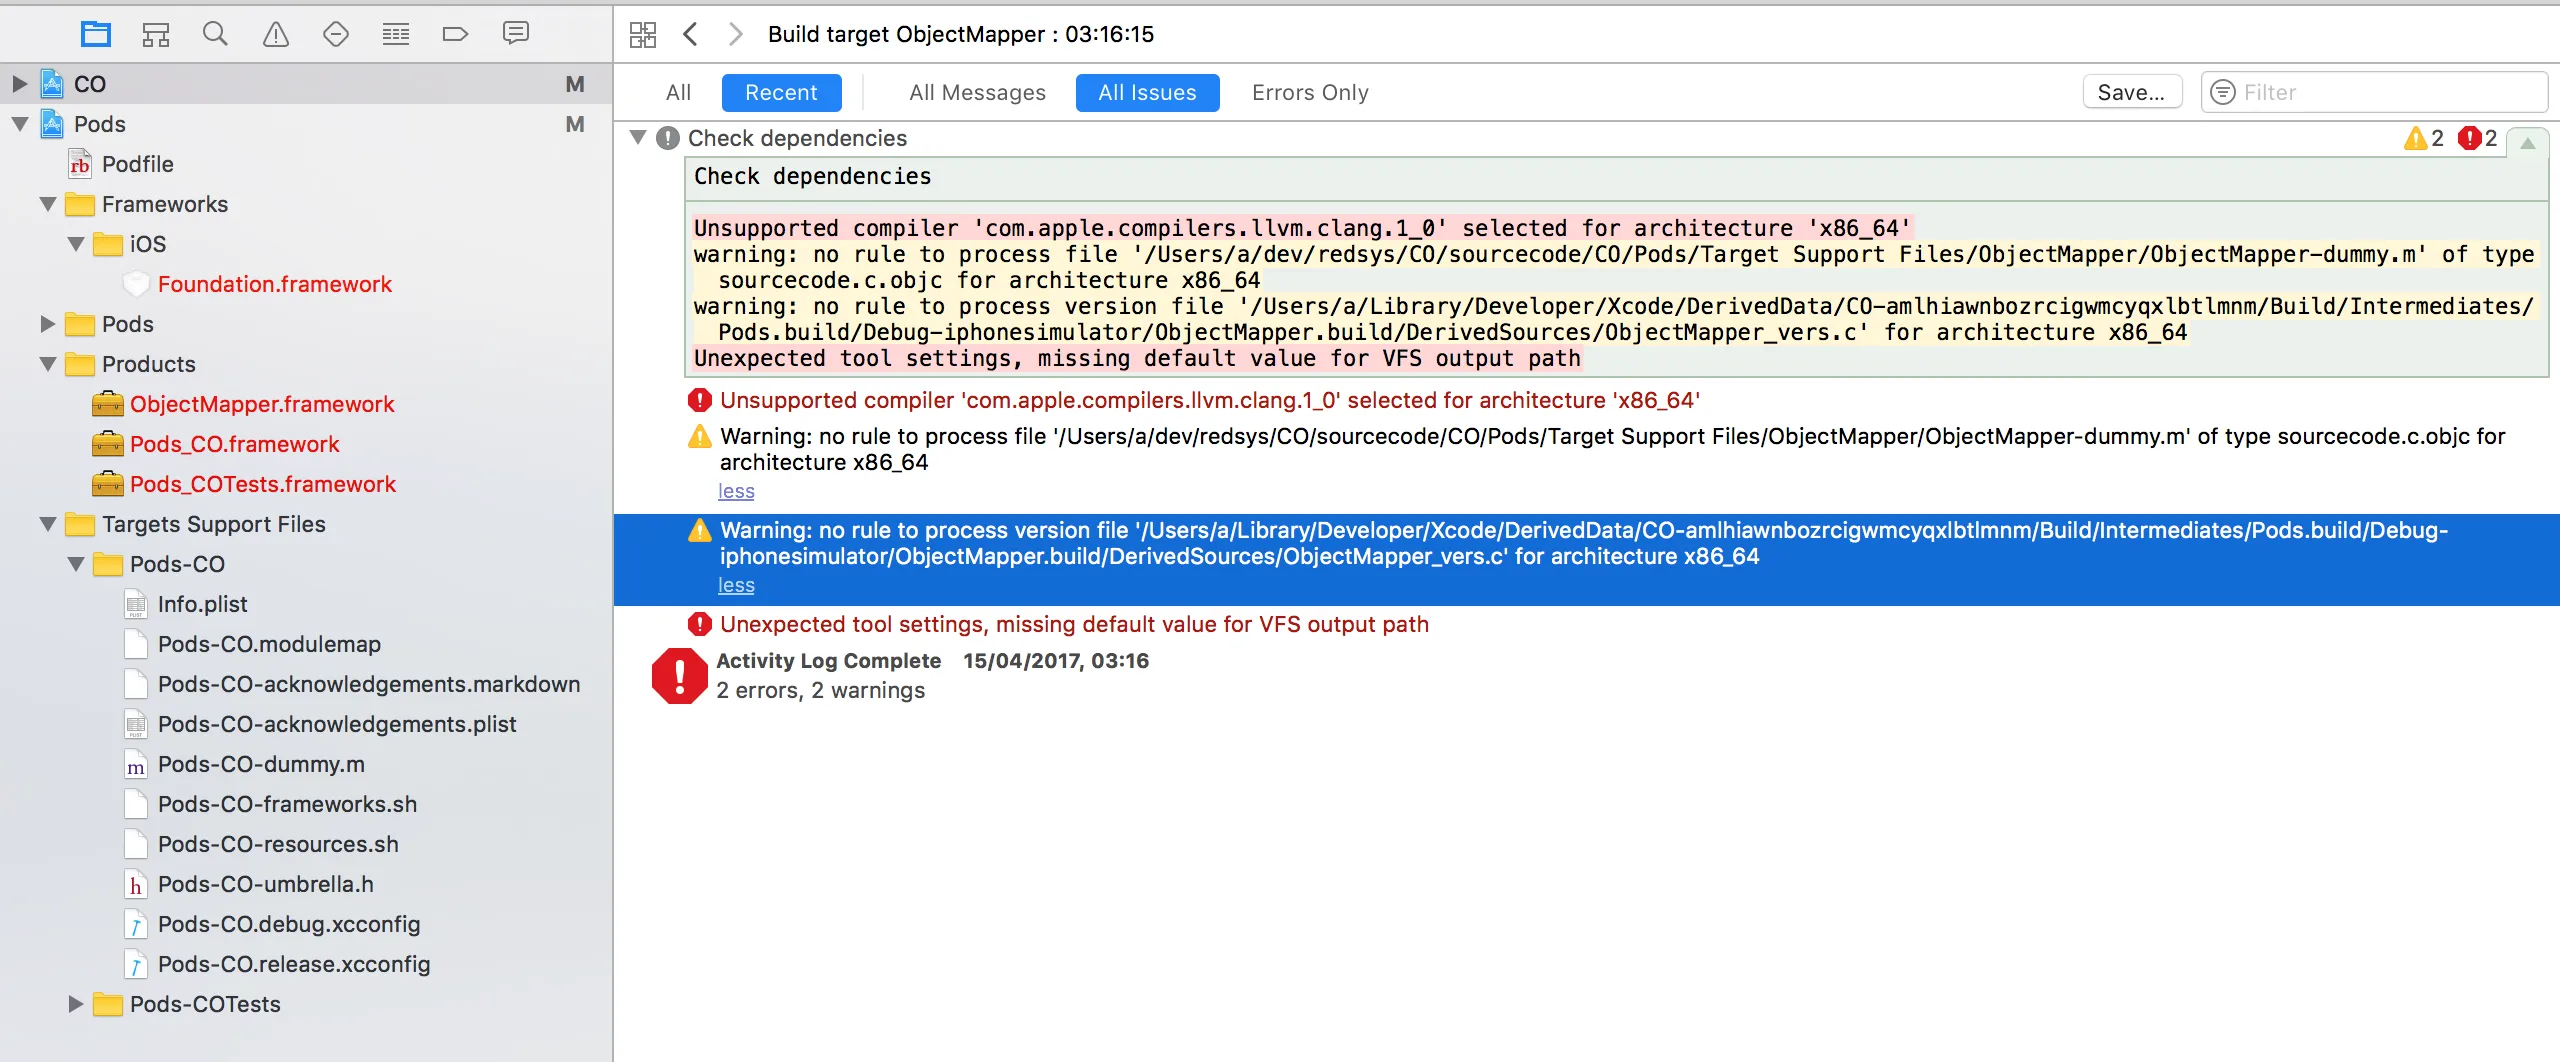This screenshot has height=1062, width=2560.
Task: Collapse the Products group
Action: pyautogui.click(x=47, y=364)
